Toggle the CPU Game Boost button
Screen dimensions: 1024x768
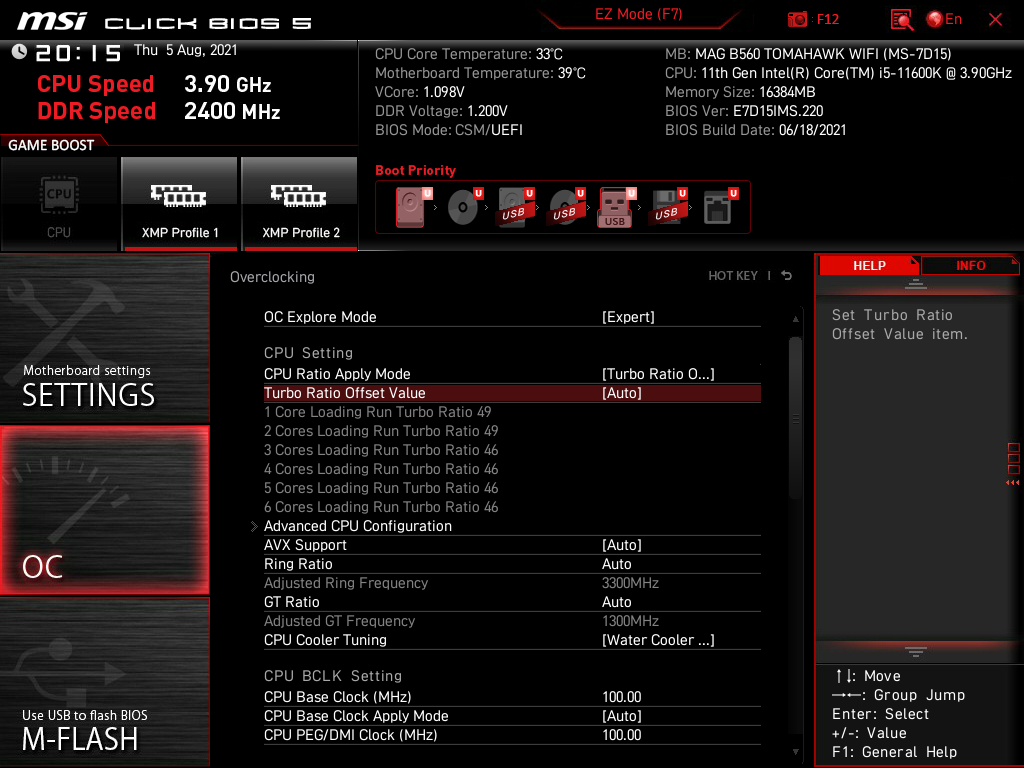tap(59, 204)
